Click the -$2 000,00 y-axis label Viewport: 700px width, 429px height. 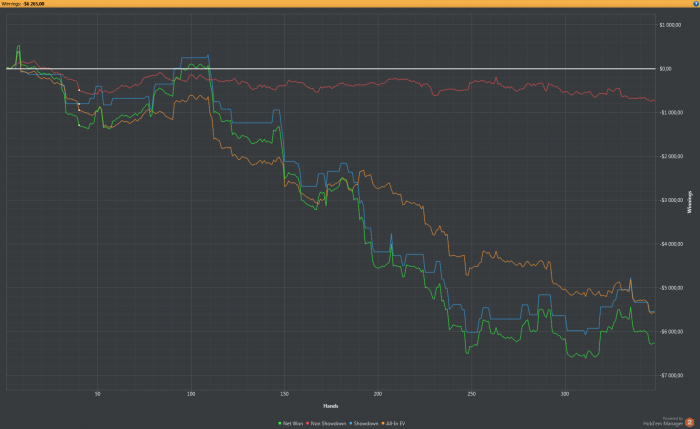coord(671,156)
